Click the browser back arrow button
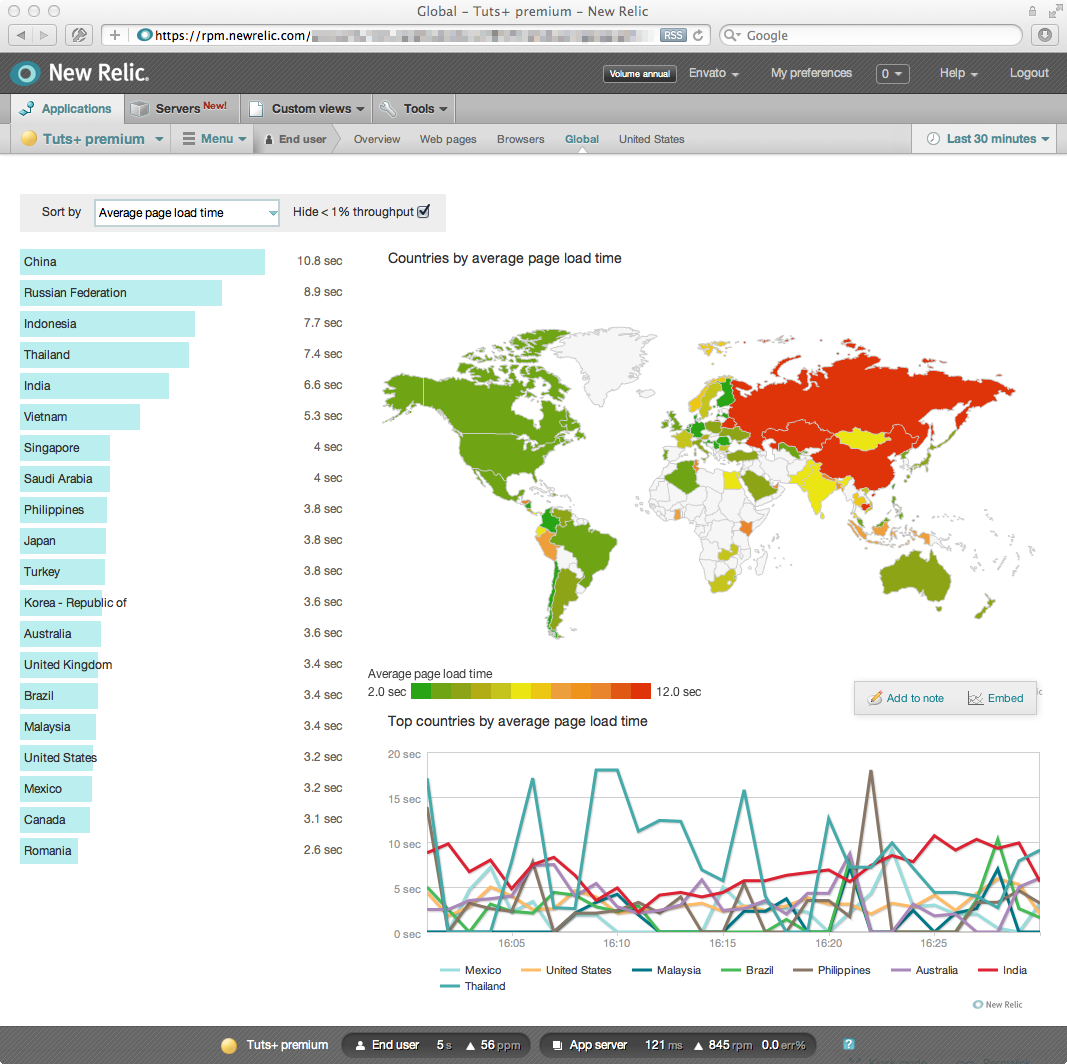Image resolution: width=1067 pixels, height=1064 pixels. (22, 35)
